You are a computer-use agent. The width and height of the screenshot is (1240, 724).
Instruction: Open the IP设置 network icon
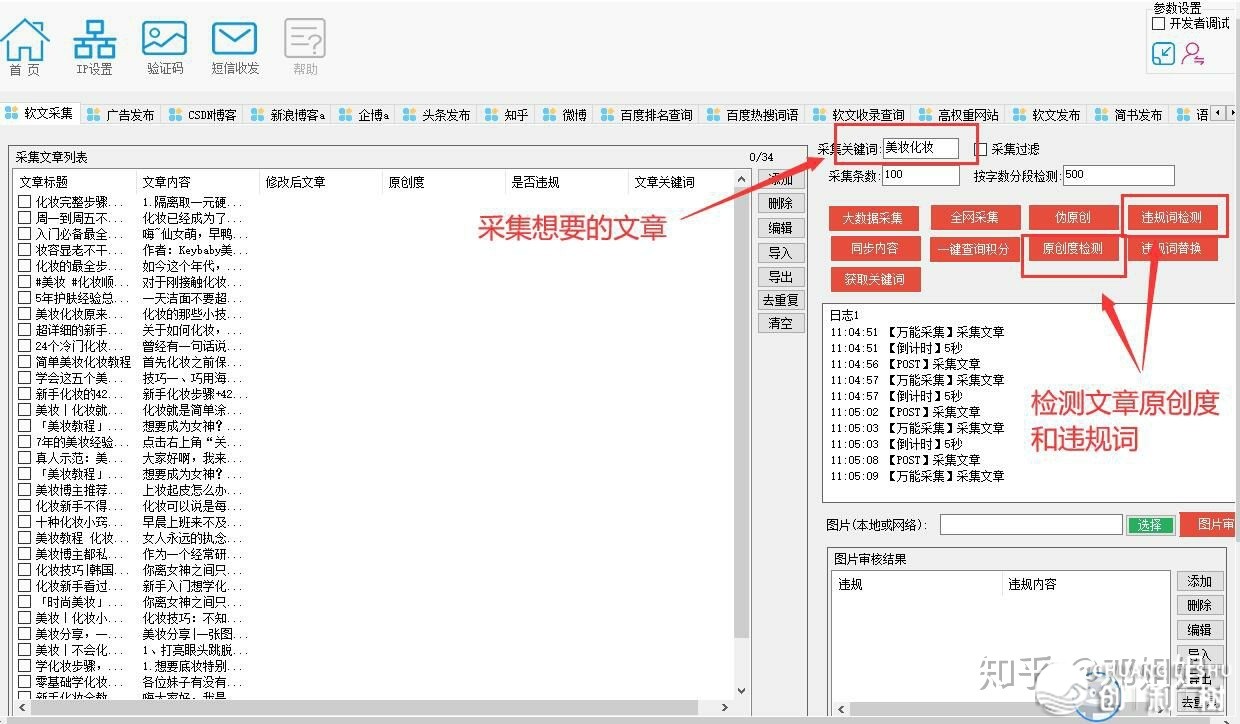tap(95, 46)
